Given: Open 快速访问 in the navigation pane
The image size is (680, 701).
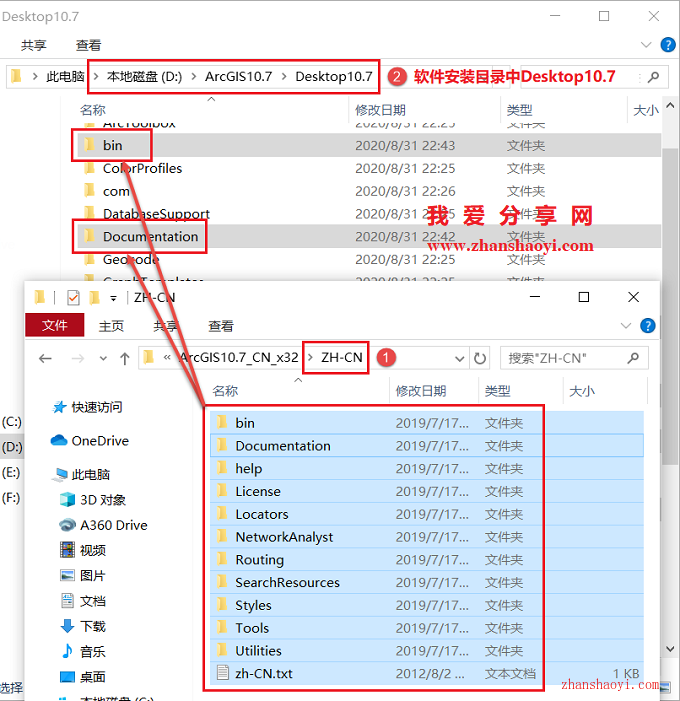Looking at the screenshot, I should pyautogui.click(x=87, y=407).
